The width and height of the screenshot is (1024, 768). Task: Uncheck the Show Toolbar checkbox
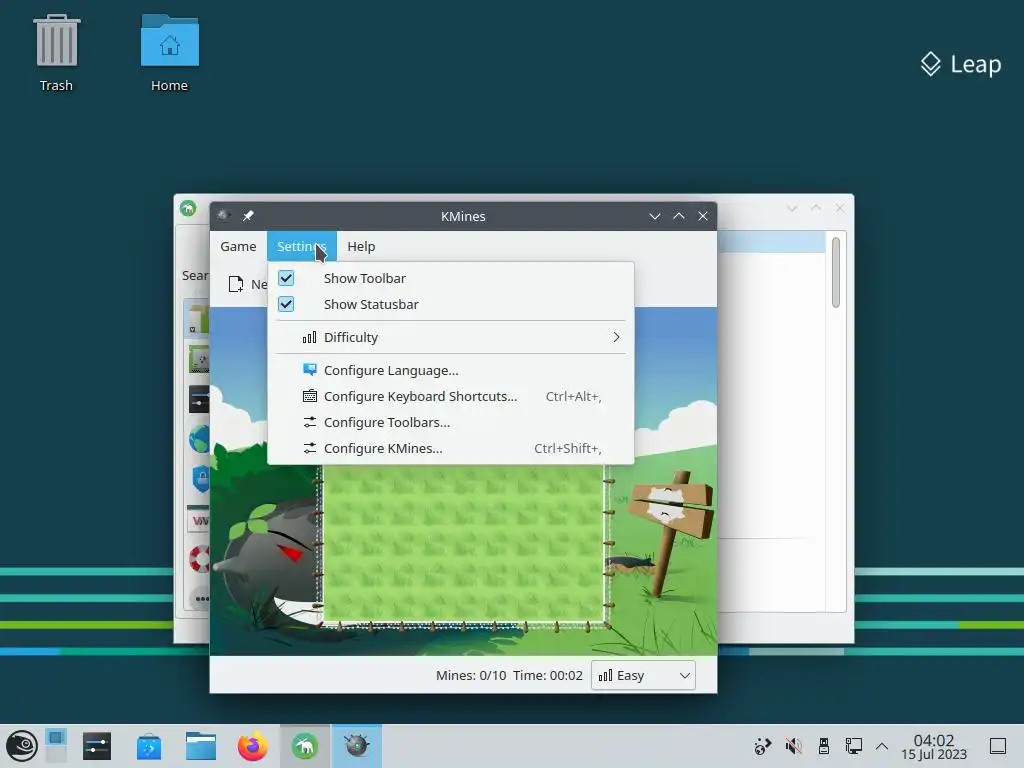[286, 278]
